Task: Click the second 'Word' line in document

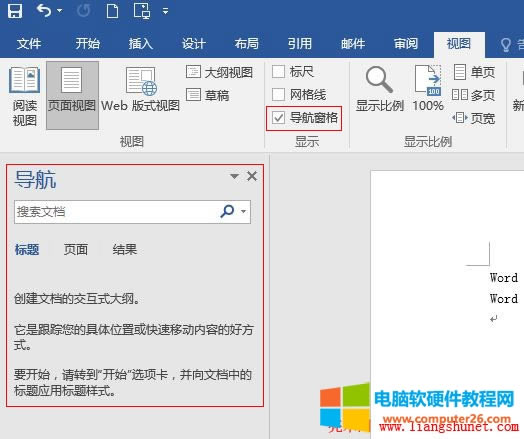Action: [x=504, y=298]
